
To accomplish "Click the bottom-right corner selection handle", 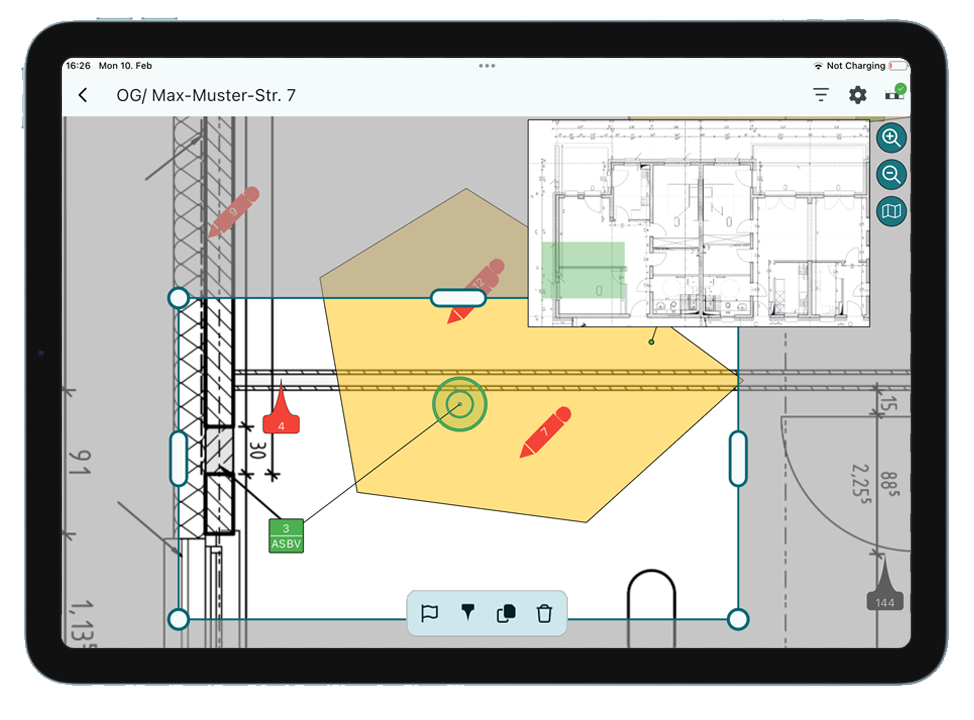I will click(738, 619).
